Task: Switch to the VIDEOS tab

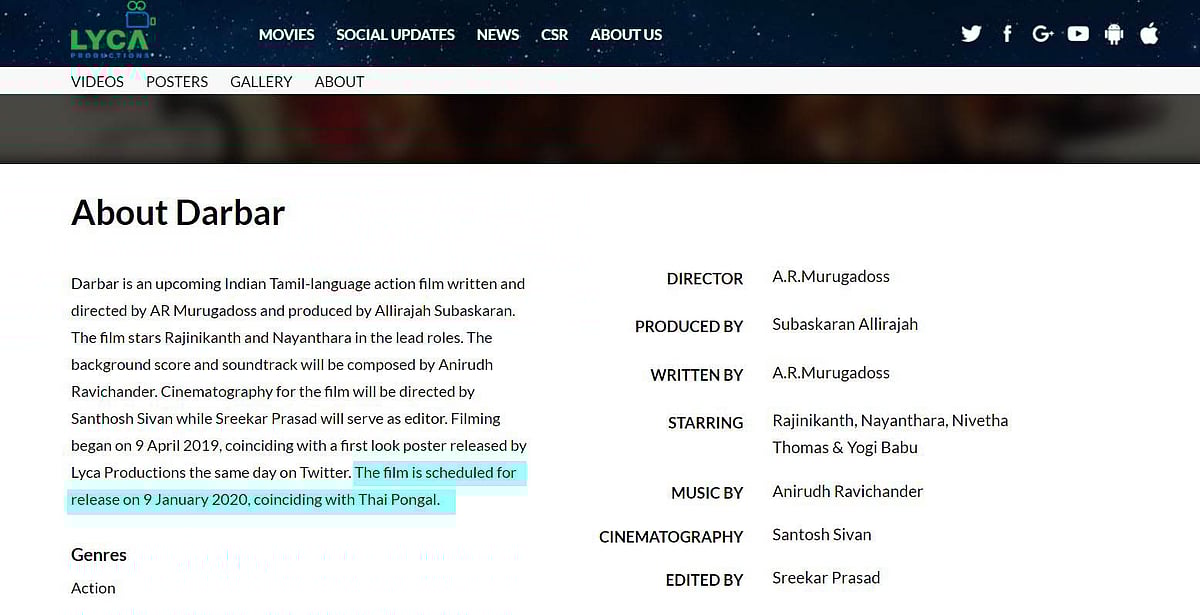Action: 97,82
